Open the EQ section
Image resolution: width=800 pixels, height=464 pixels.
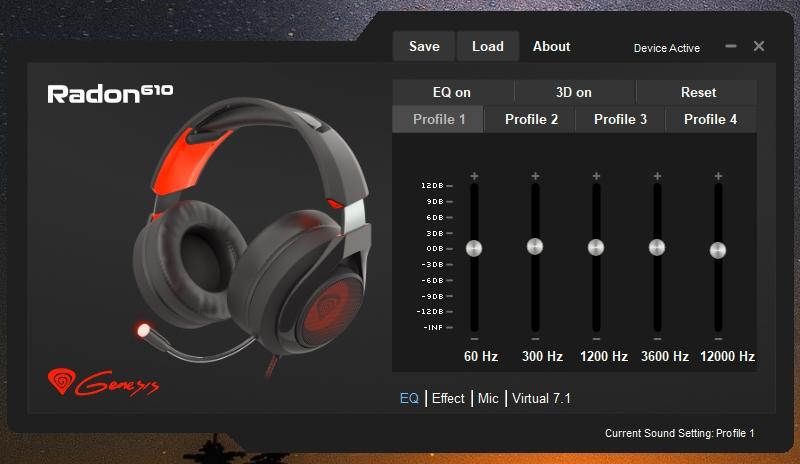(x=409, y=398)
